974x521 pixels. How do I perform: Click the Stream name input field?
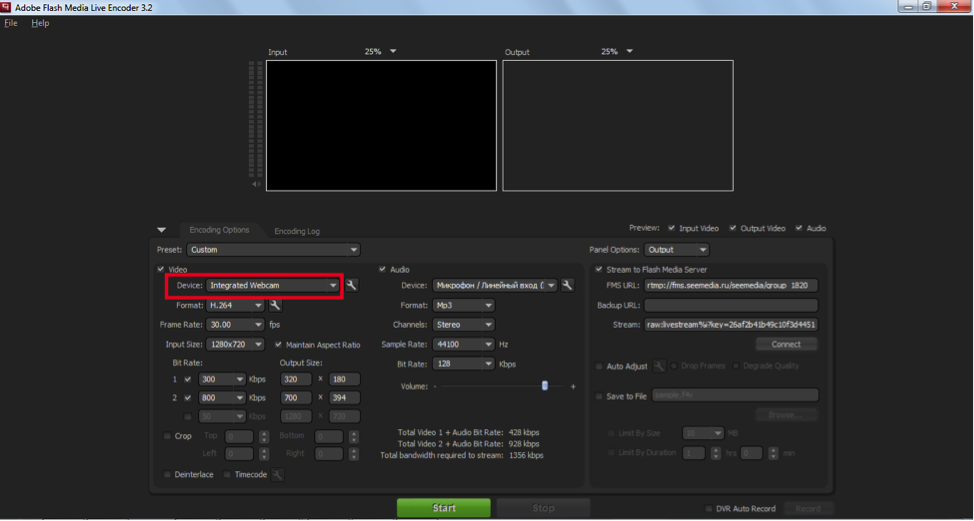point(731,325)
